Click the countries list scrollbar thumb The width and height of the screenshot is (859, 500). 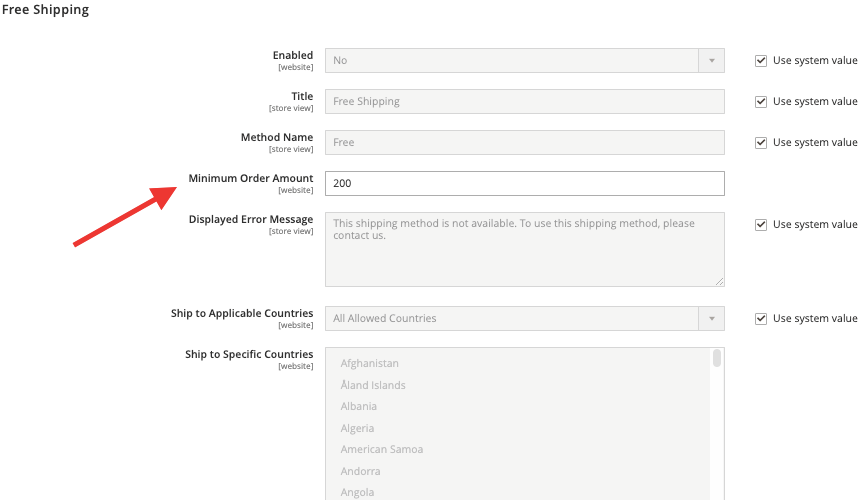click(717, 358)
